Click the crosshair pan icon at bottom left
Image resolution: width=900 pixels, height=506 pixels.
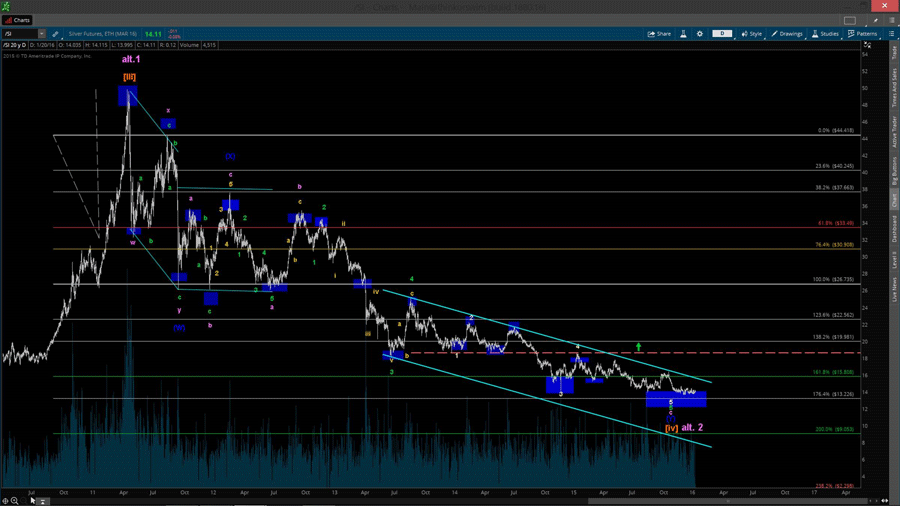(6, 501)
